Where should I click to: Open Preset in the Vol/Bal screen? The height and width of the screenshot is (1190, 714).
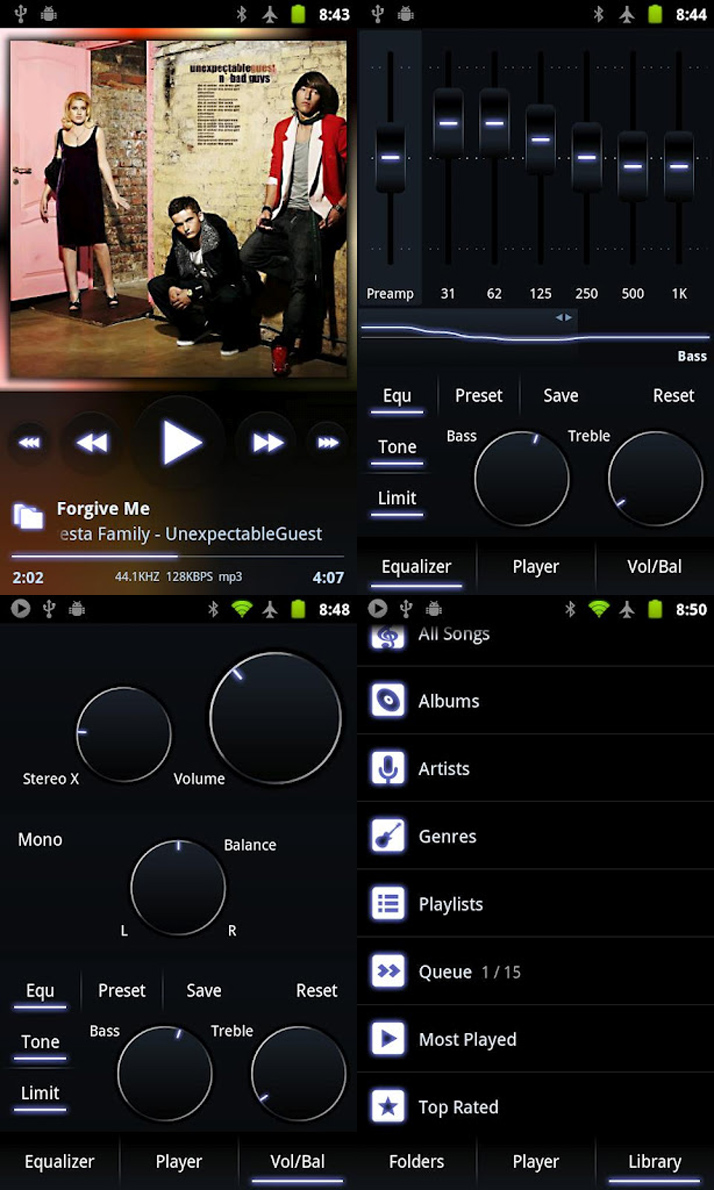click(x=122, y=990)
